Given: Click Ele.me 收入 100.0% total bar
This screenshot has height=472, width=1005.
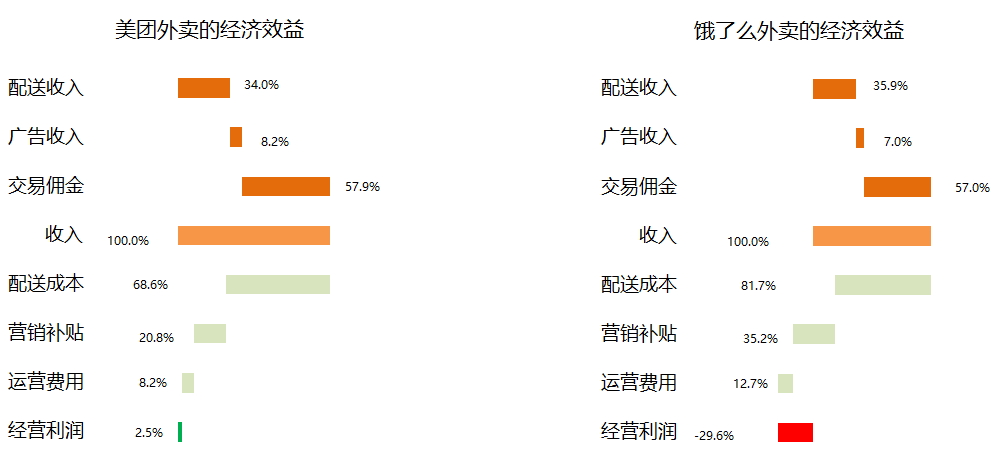Looking at the screenshot, I should point(872,236).
